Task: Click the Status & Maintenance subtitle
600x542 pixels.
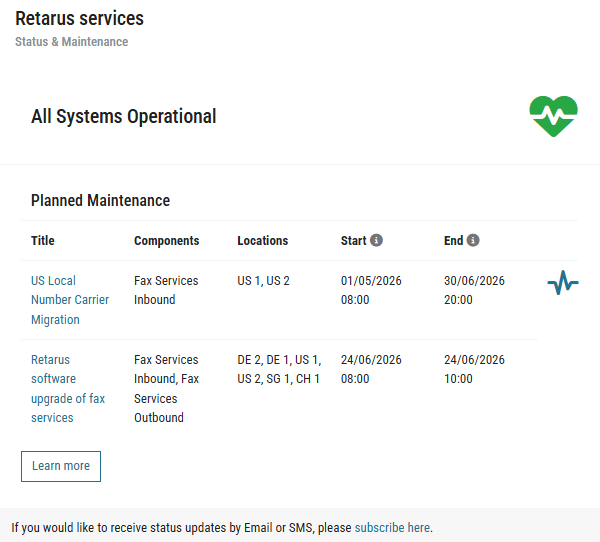Action: [72, 42]
